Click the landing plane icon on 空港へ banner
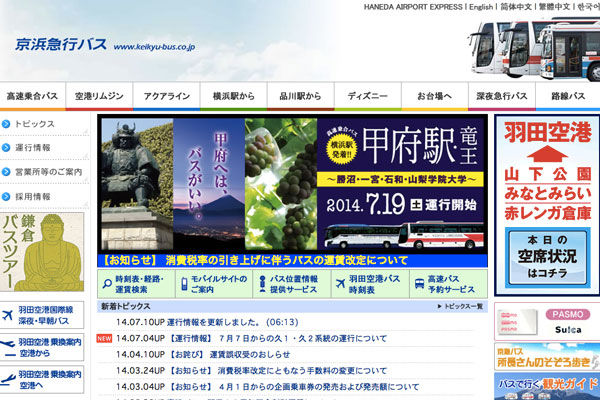This screenshot has height=400, width=600. click(8, 380)
